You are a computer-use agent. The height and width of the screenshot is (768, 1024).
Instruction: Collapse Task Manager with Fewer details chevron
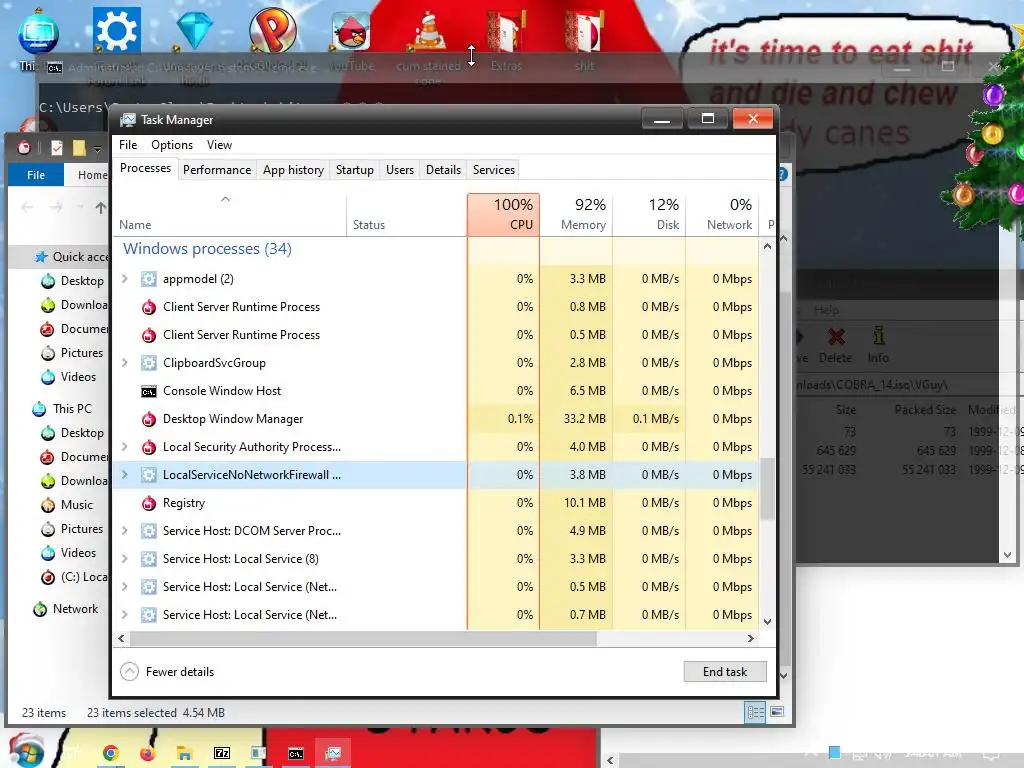(x=130, y=672)
